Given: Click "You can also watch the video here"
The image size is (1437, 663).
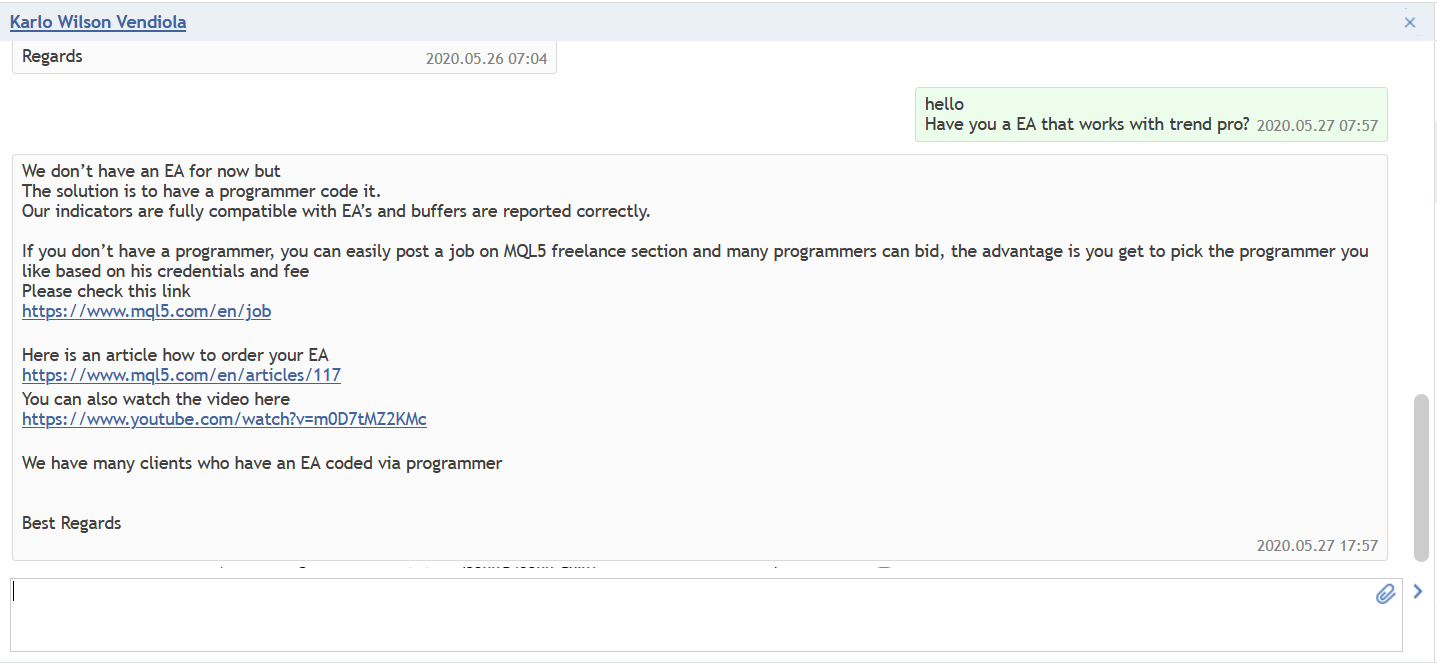Looking at the screenshot, I should pyautogui.click(x=155, y=399).
